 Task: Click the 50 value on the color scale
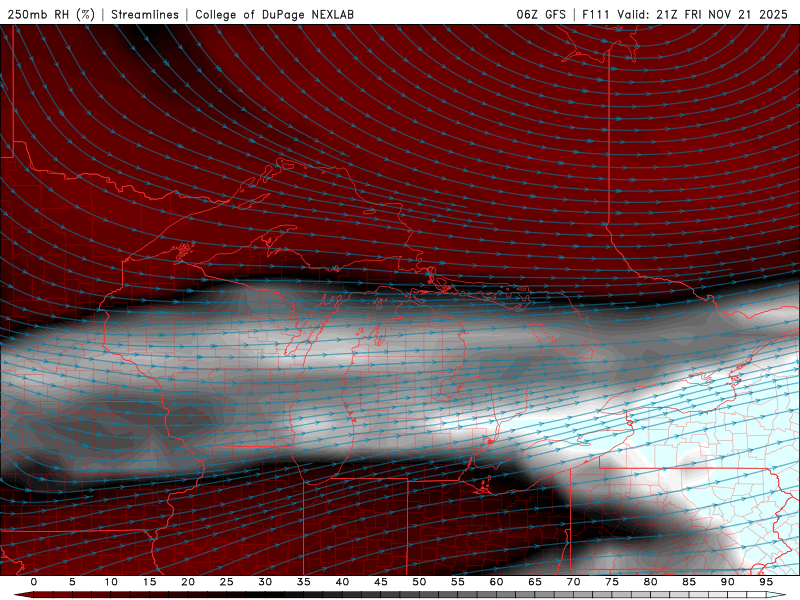(x=419, y=582)
